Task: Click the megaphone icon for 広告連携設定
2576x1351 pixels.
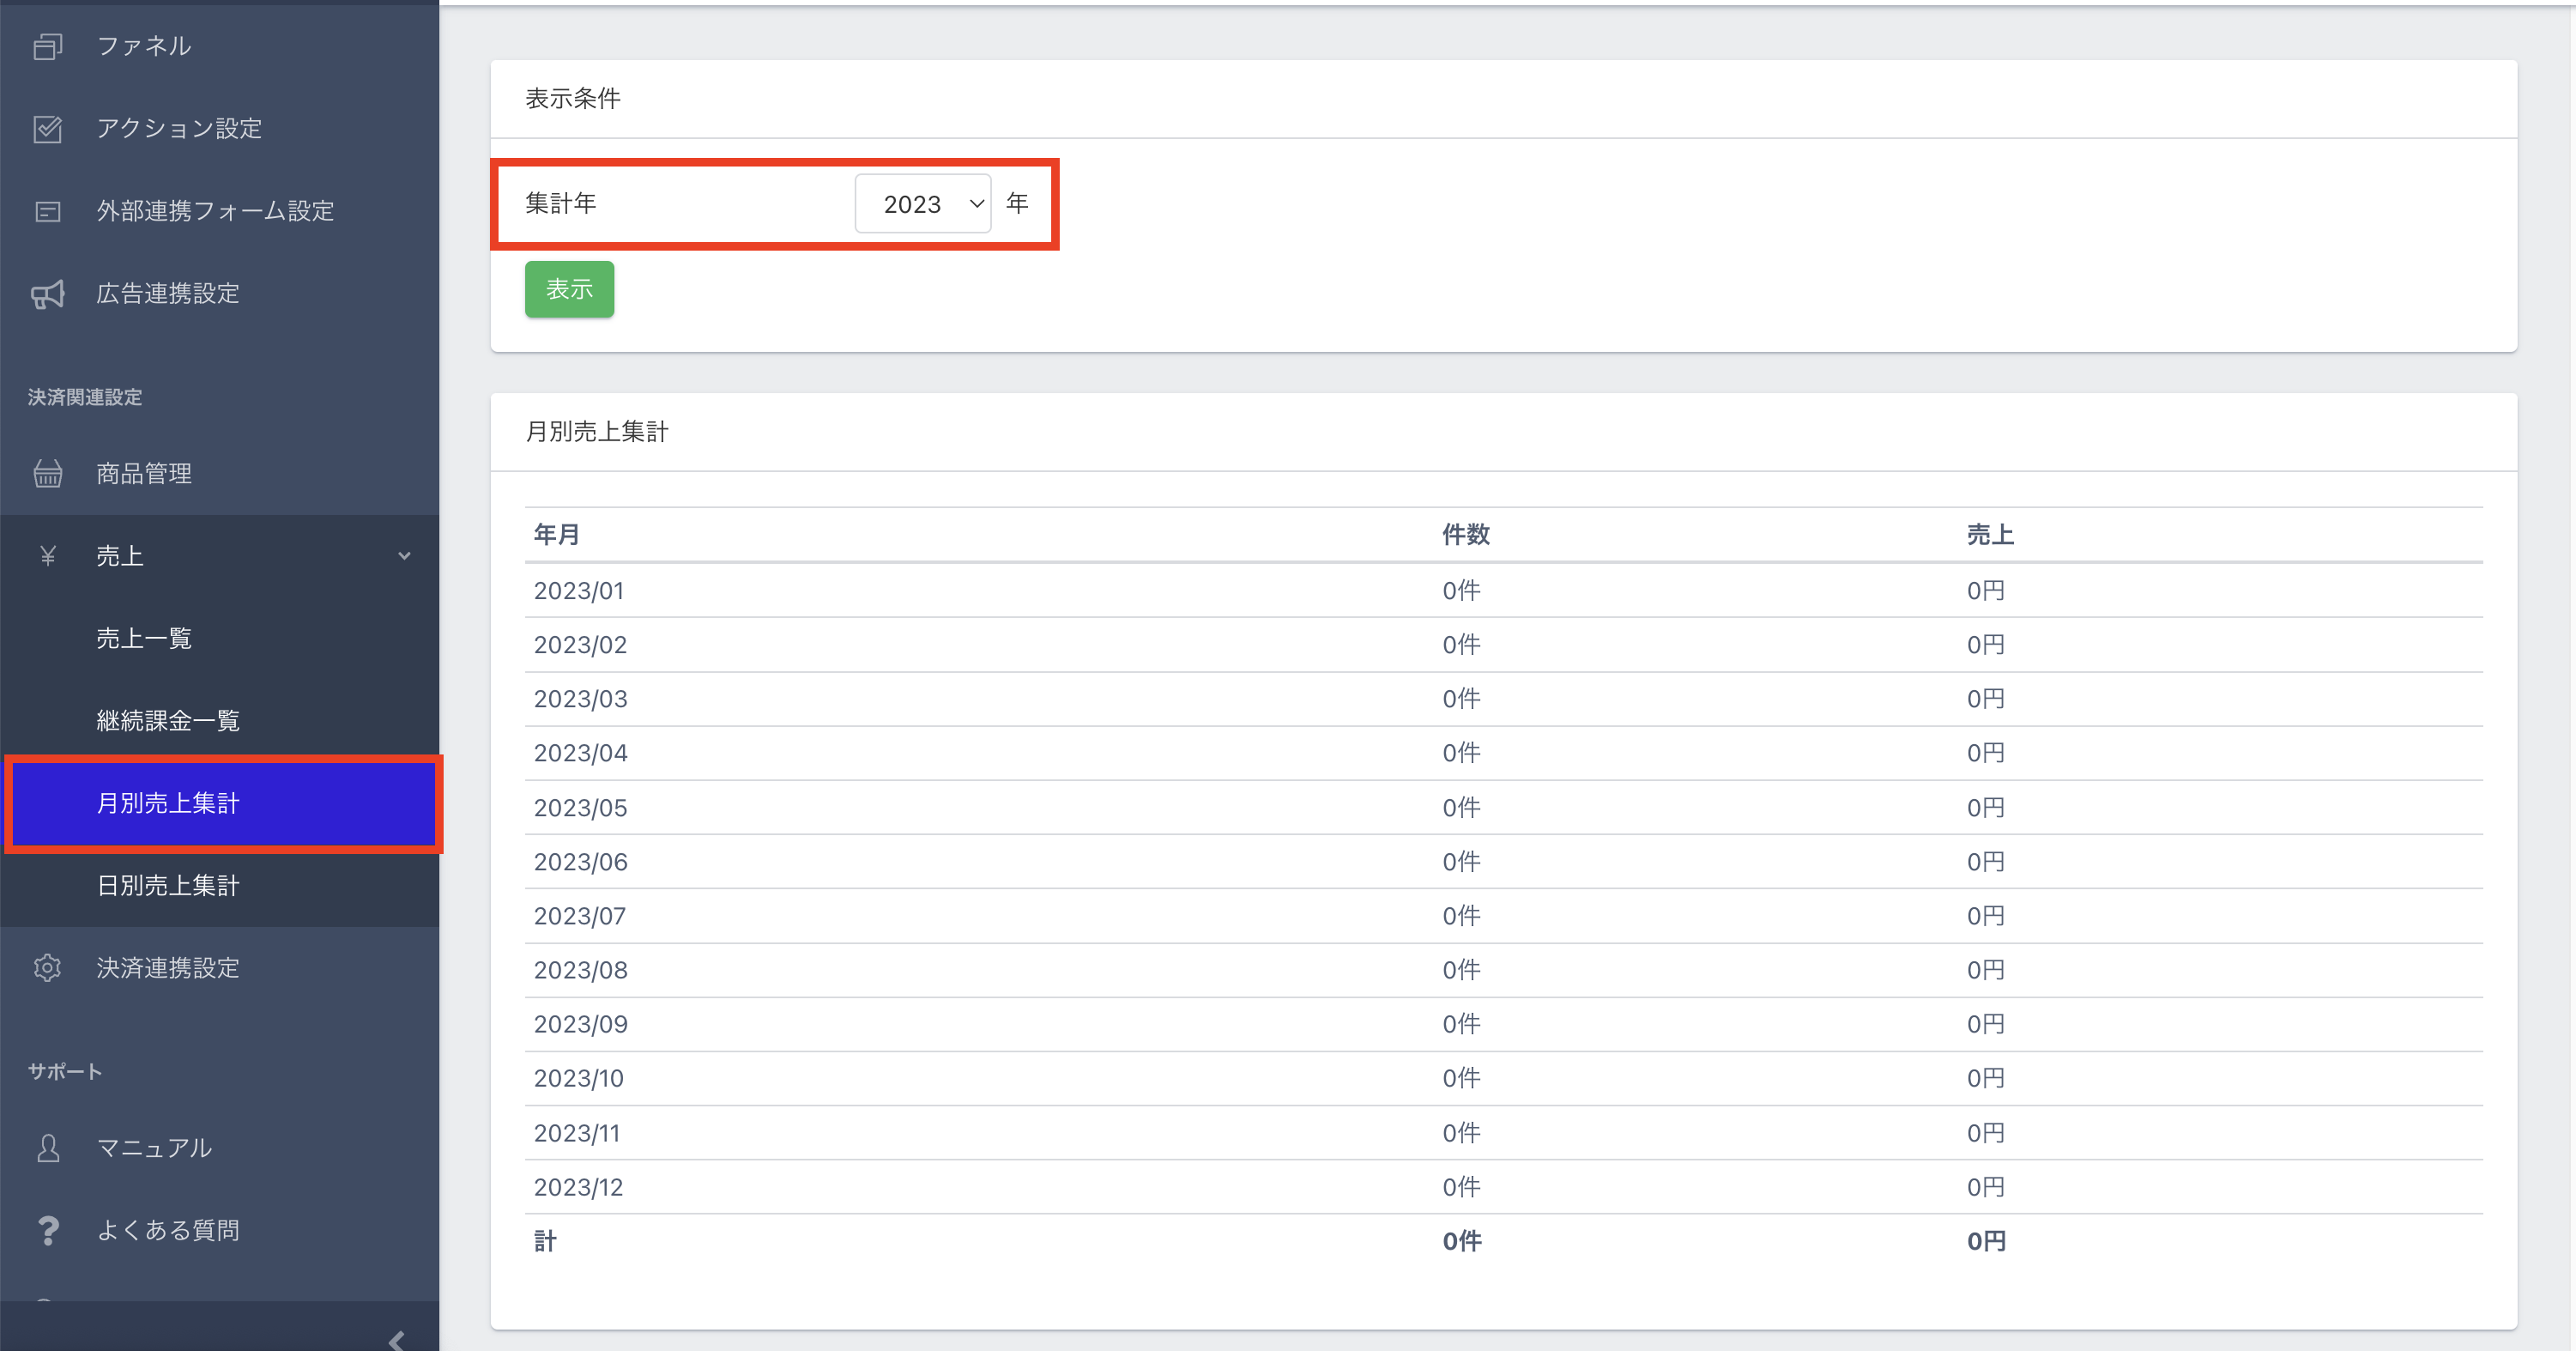Action: [47, 294]
